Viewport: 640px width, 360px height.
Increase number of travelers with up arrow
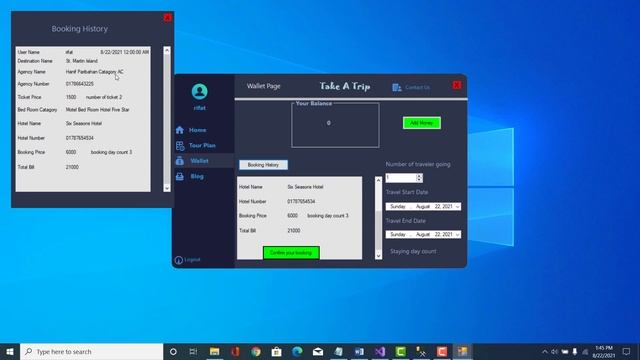(x=419, y=176)
